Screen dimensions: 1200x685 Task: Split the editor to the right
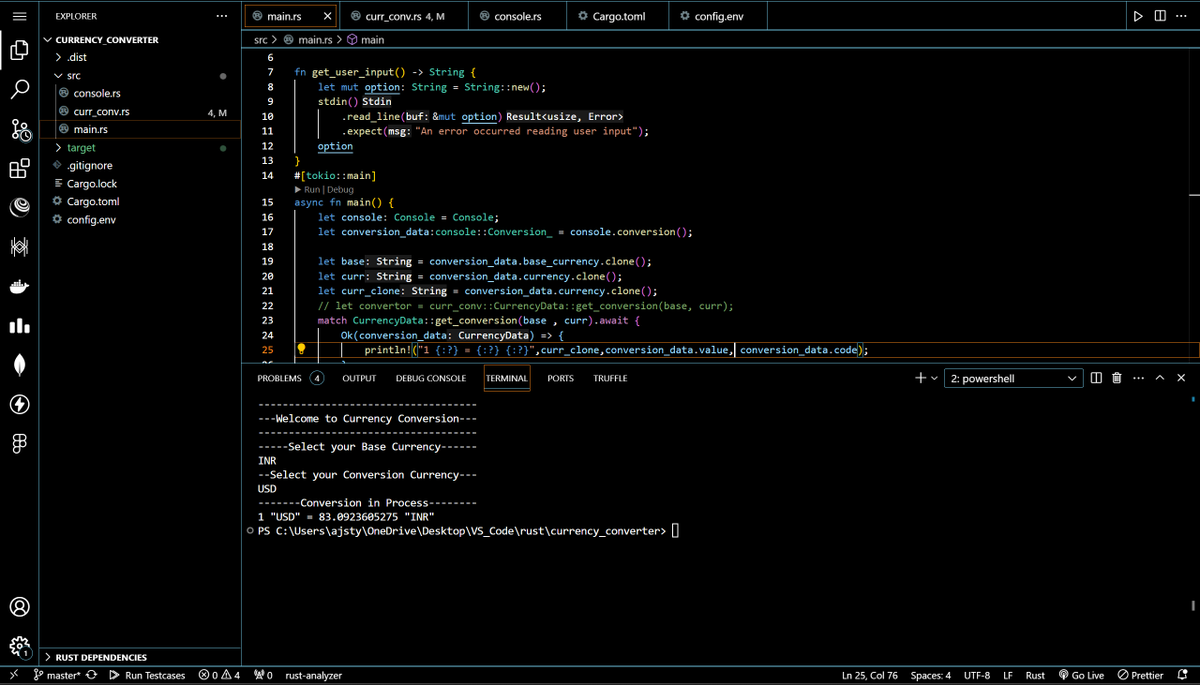tap(1160, 16)
